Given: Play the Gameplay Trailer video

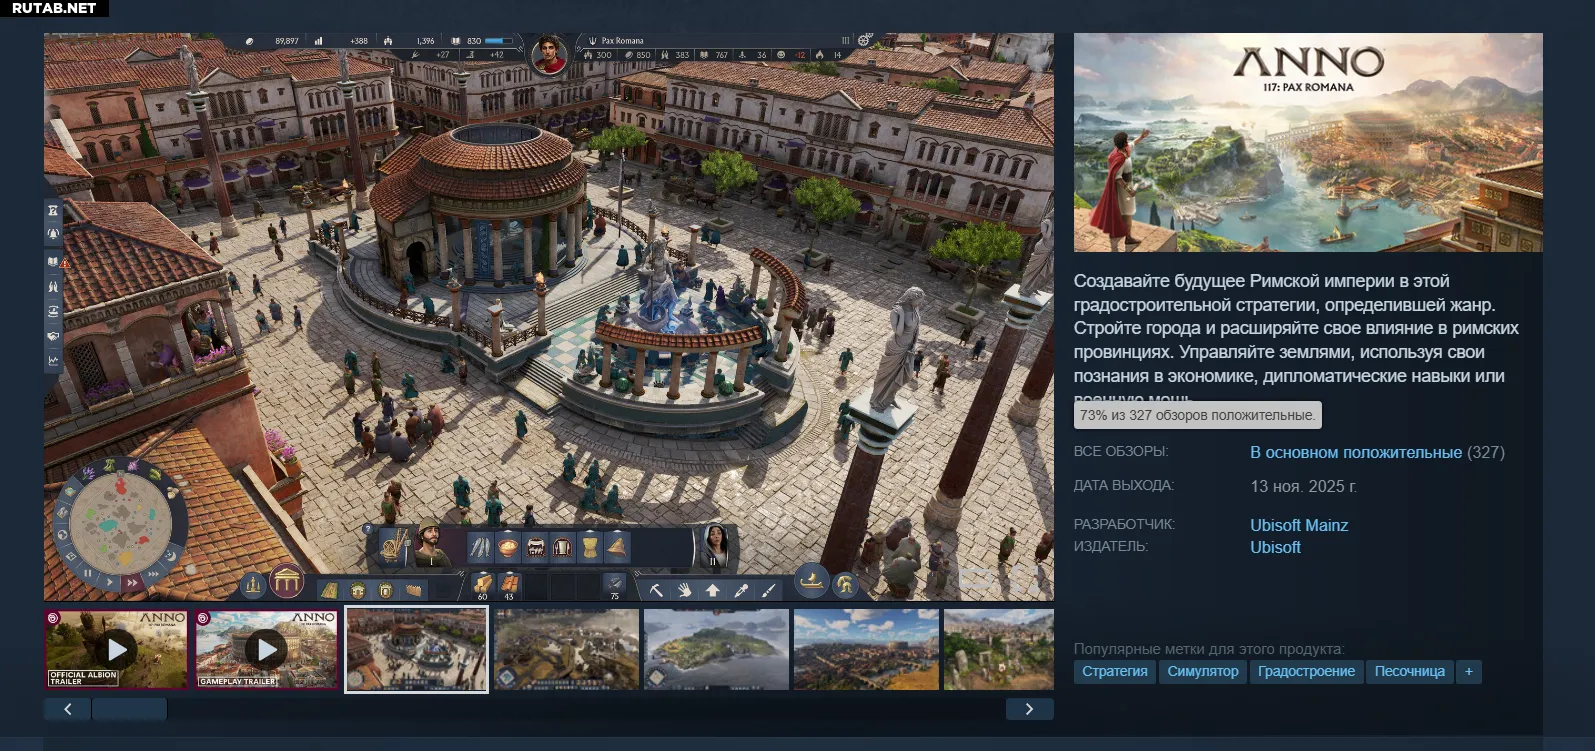Looking at the screenshot, I should [266, 649].
